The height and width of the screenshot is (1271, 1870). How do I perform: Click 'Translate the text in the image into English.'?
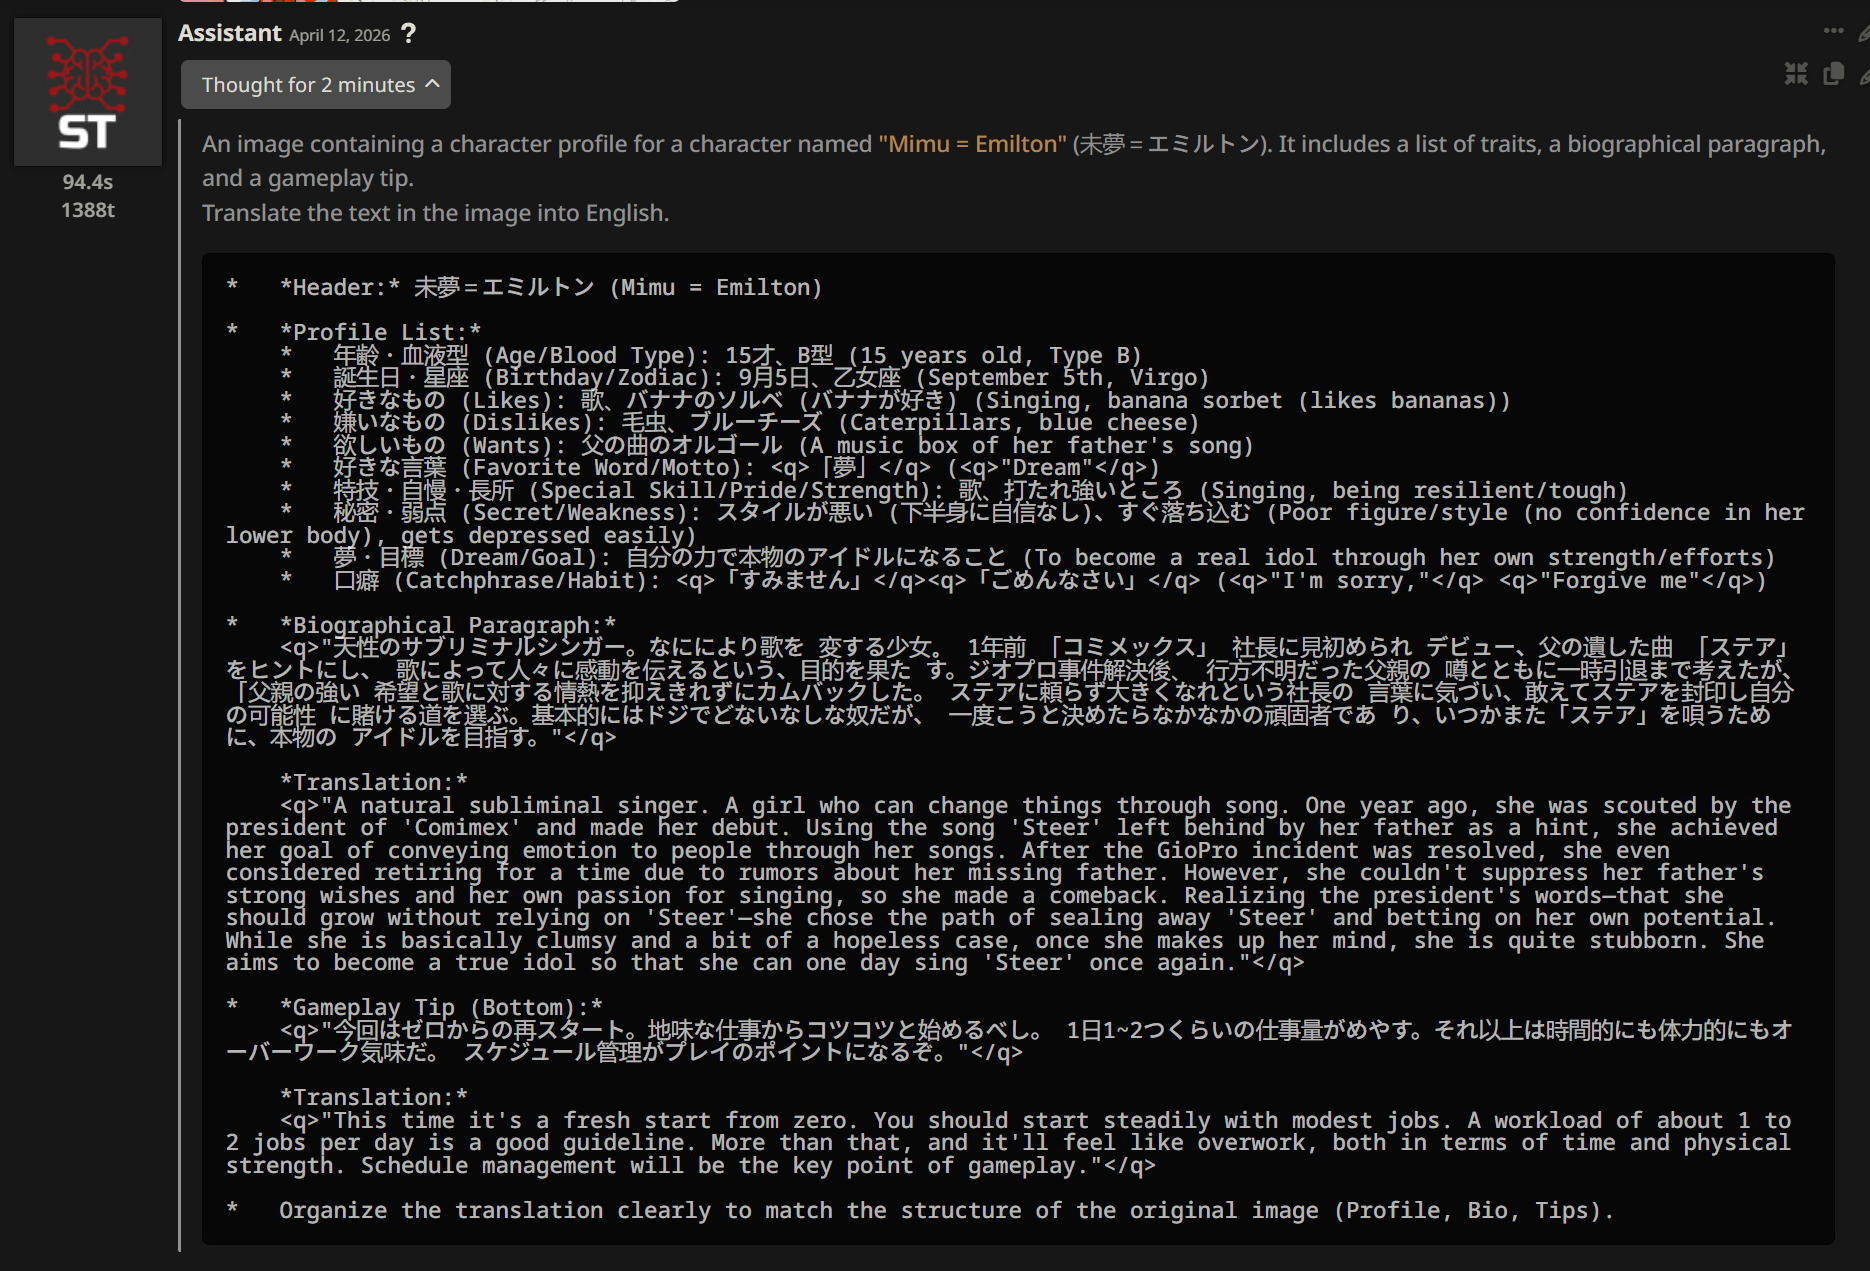click(x=436, y=213)
